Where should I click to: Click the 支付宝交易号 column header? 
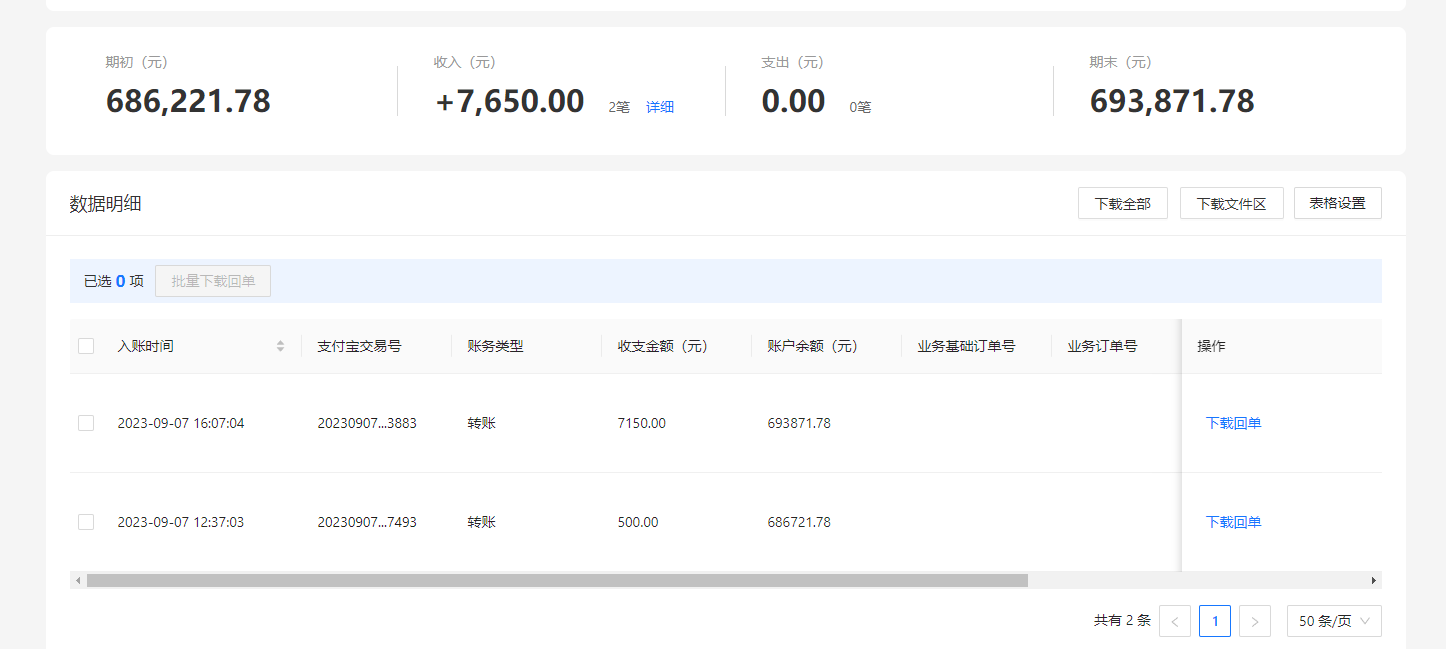(360, 346)
